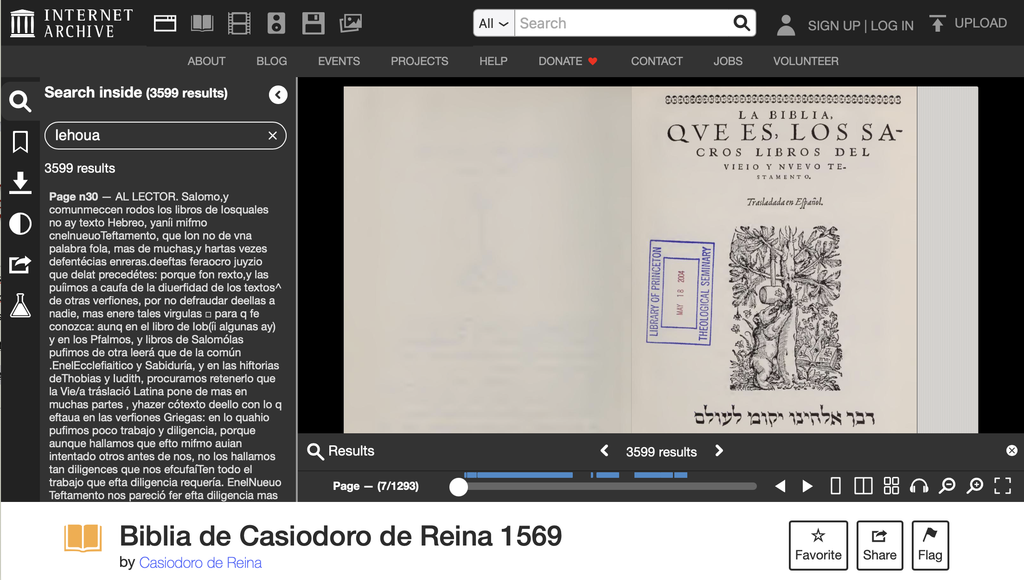
Task: Open the BLOG menu item
Action: coord(272,61)
